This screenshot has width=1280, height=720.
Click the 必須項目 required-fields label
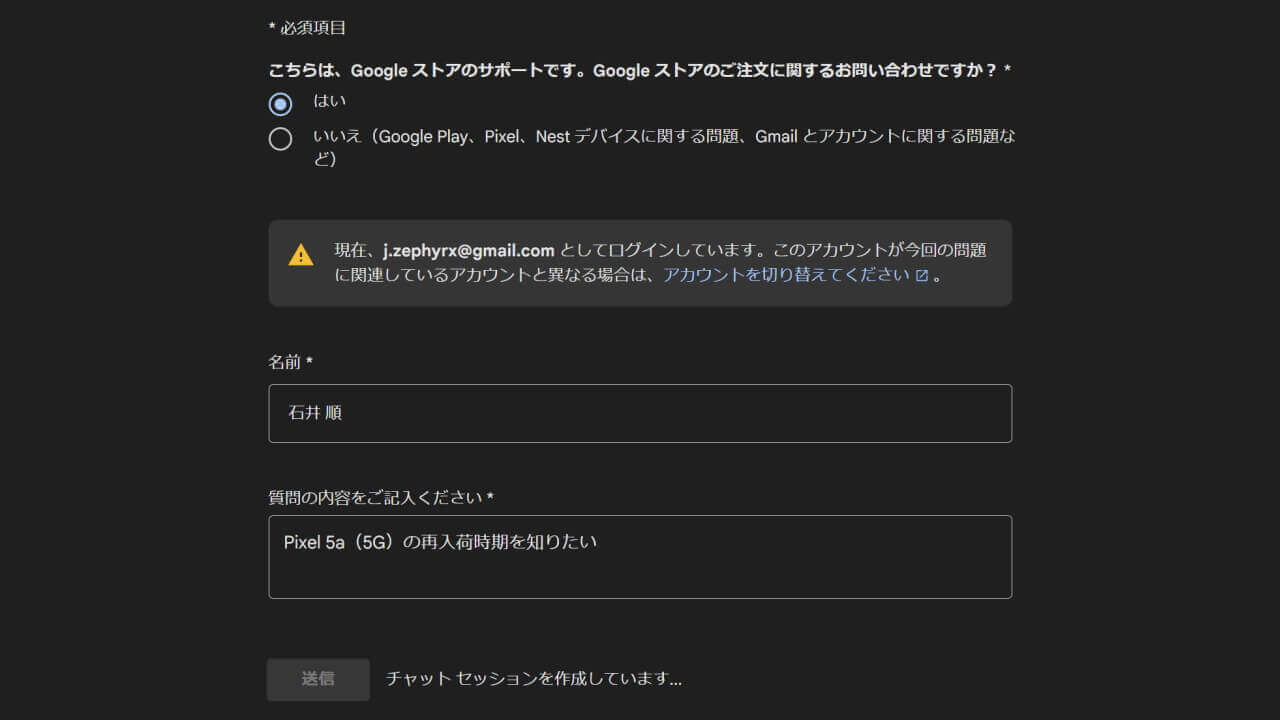[306, 27]
